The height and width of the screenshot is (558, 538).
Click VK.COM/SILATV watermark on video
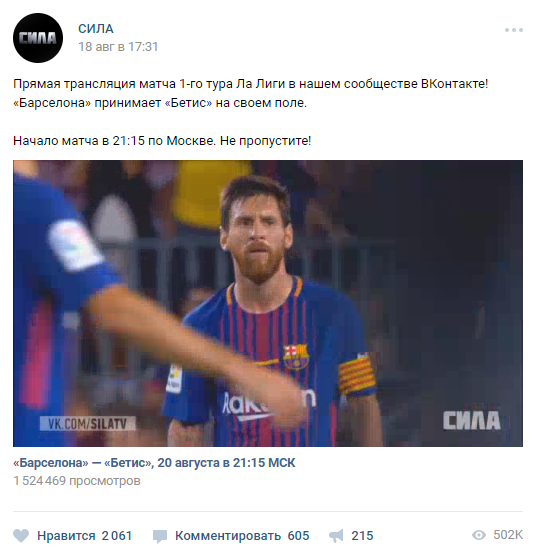[x=88, y=423]
